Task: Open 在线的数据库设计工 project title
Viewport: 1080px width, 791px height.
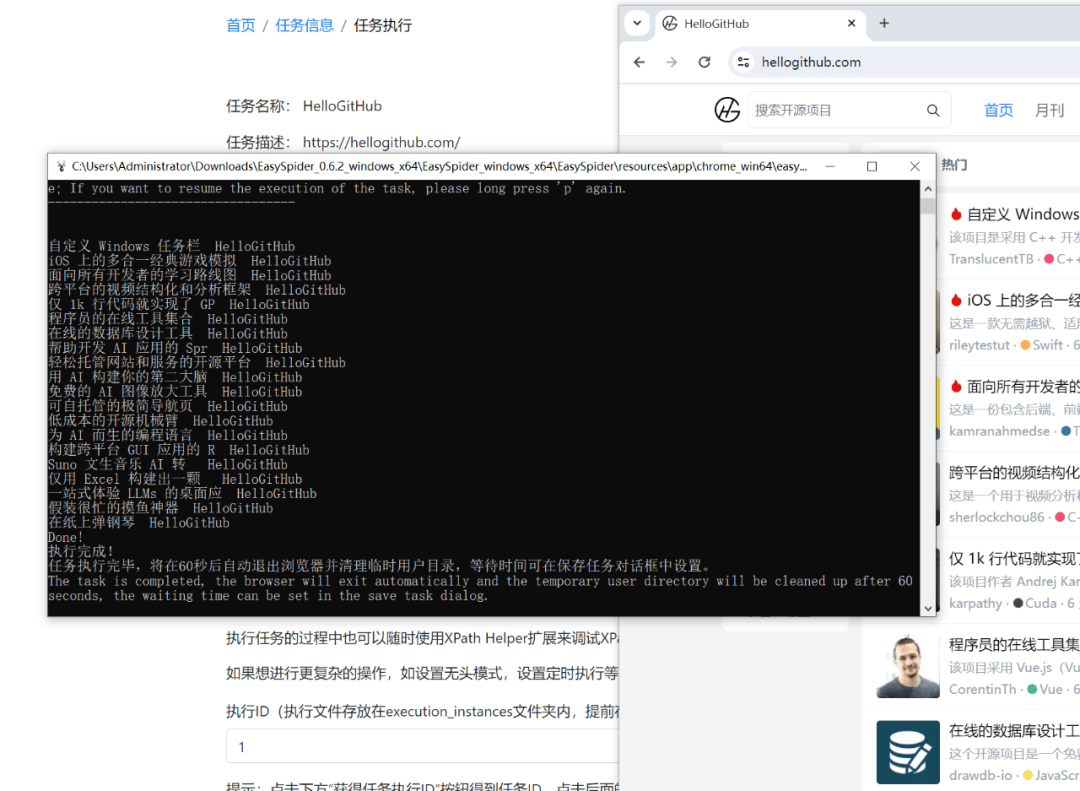Action: [1014, 730]
